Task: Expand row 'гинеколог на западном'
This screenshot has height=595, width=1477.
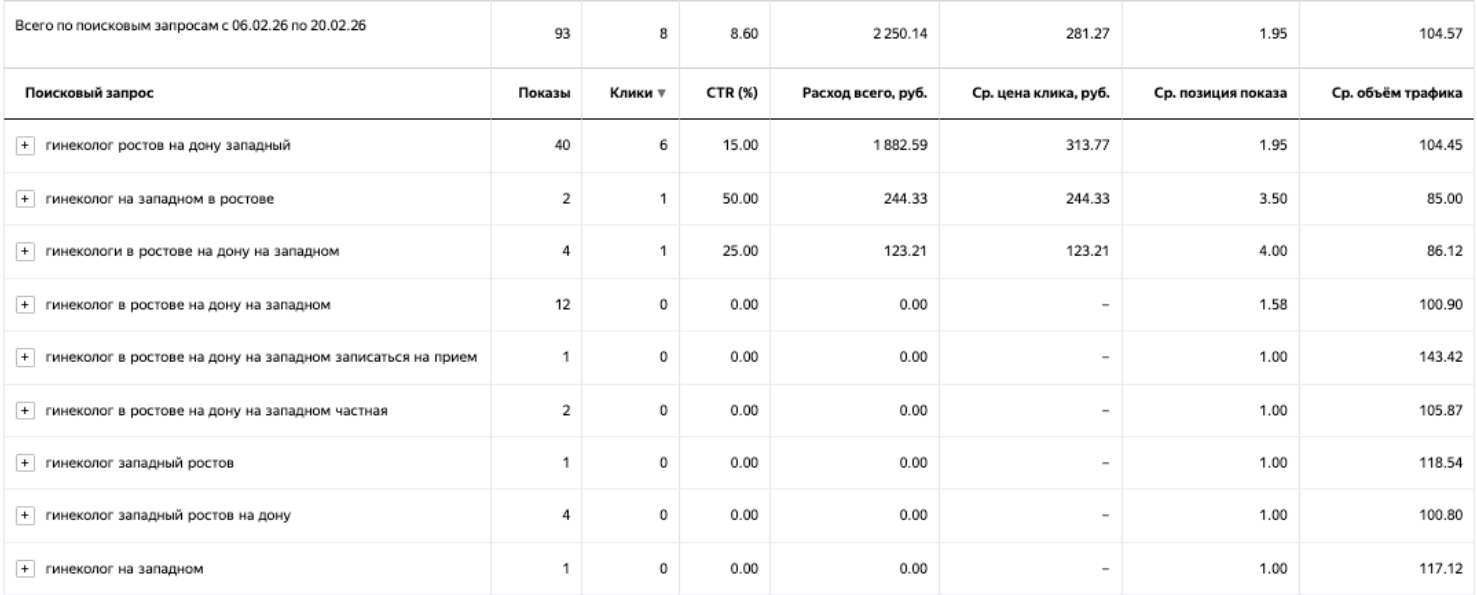Action: click(24, 570)
